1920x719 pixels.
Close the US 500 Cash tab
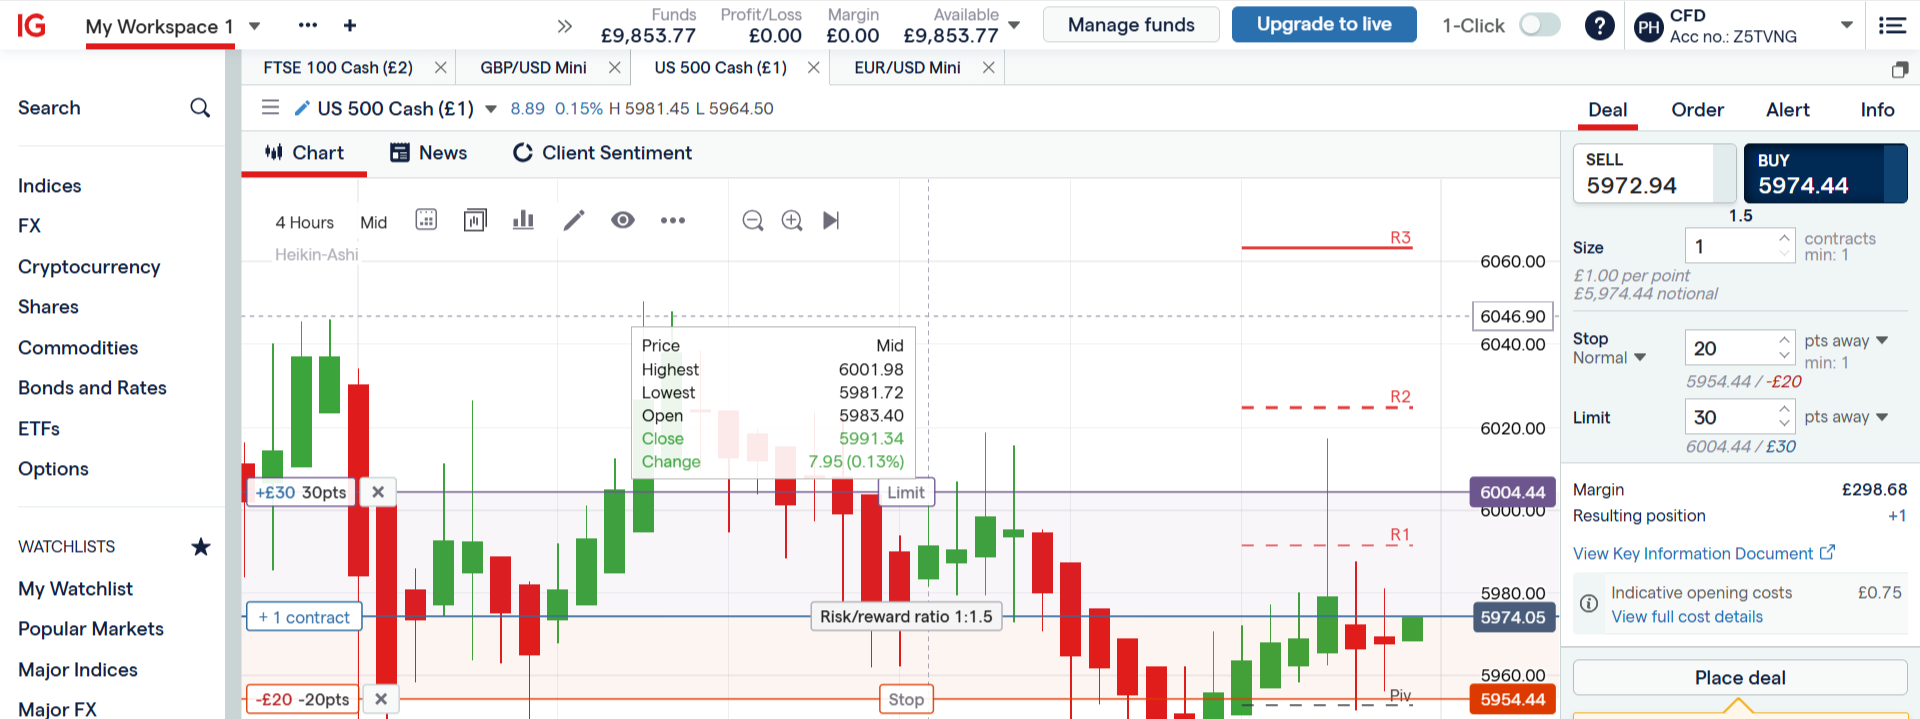[x=814, y=67]
